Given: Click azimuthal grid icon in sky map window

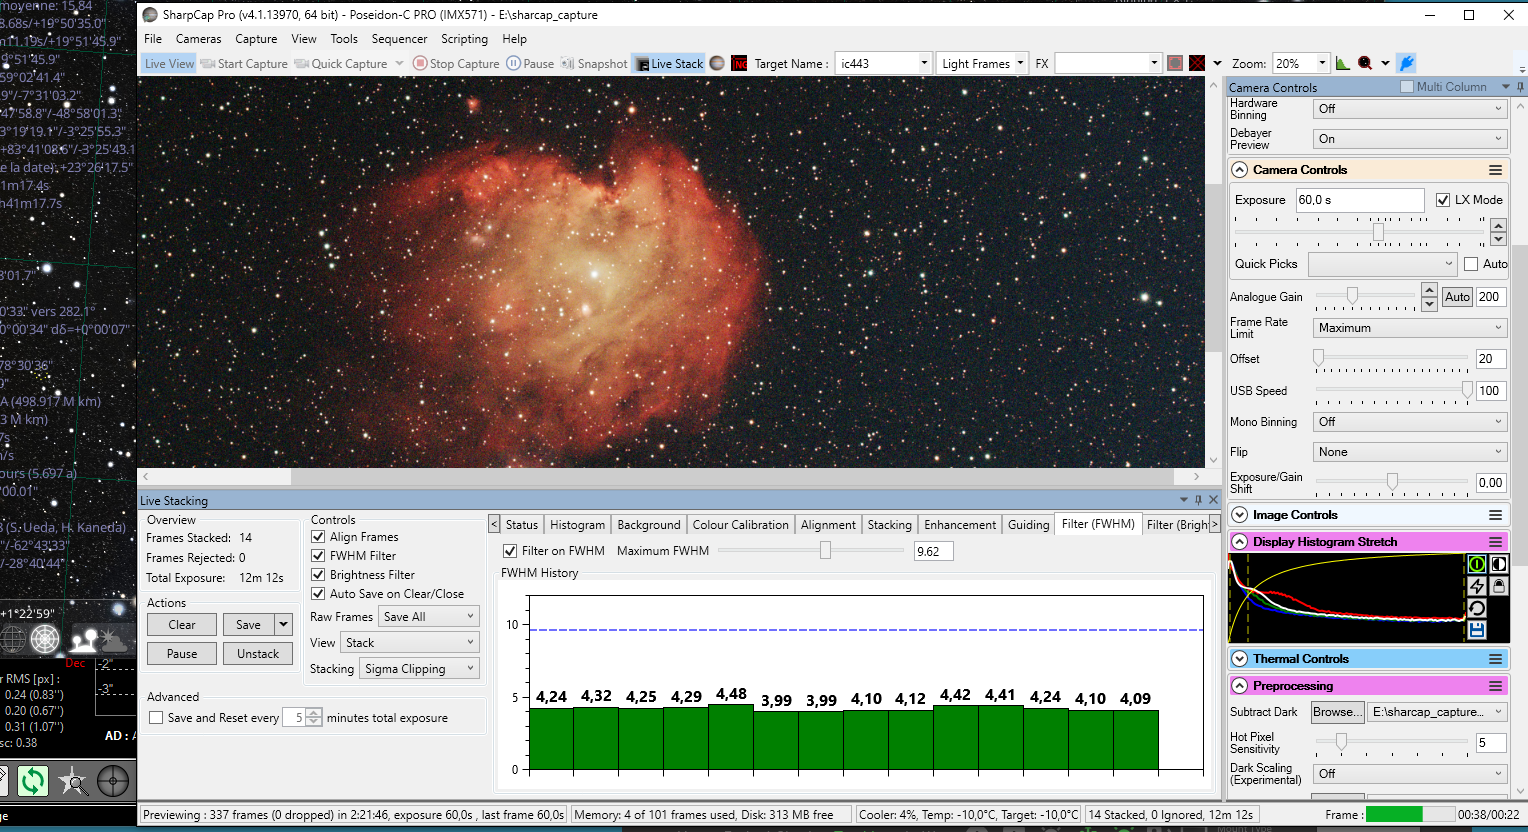Looking at the screenshot, I should pos(45,638).
